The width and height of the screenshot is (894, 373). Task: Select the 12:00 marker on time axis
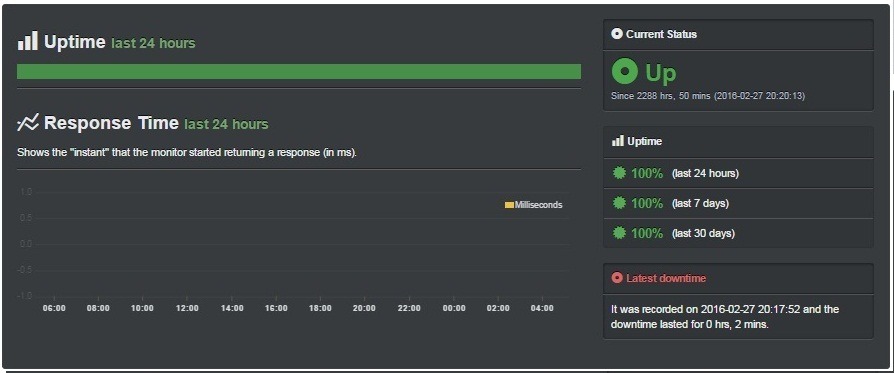(187, 309)
